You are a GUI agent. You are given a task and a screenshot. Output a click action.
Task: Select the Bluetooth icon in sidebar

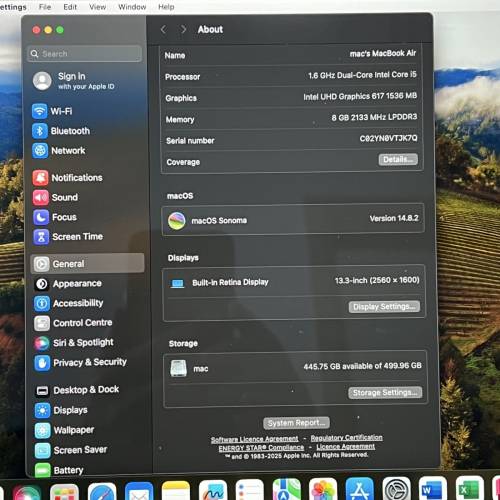(40, 131)
